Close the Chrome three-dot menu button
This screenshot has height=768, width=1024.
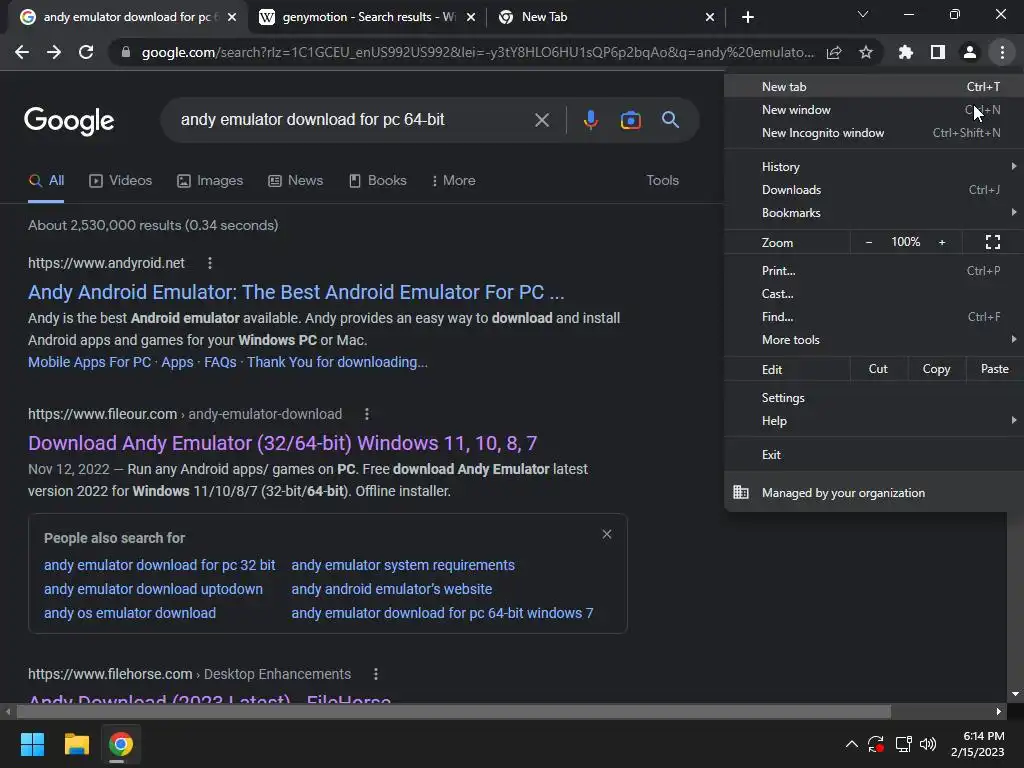1002,52
